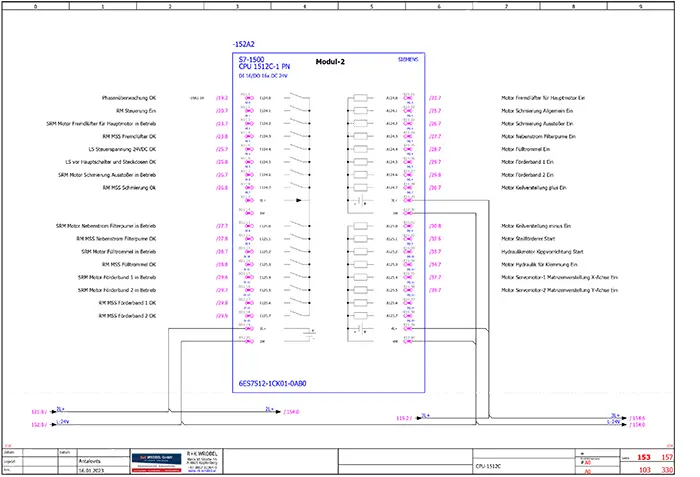Click the SIEMENS logo in the module header
This screenshot has width=700, height=477.
tap(408, 61)
